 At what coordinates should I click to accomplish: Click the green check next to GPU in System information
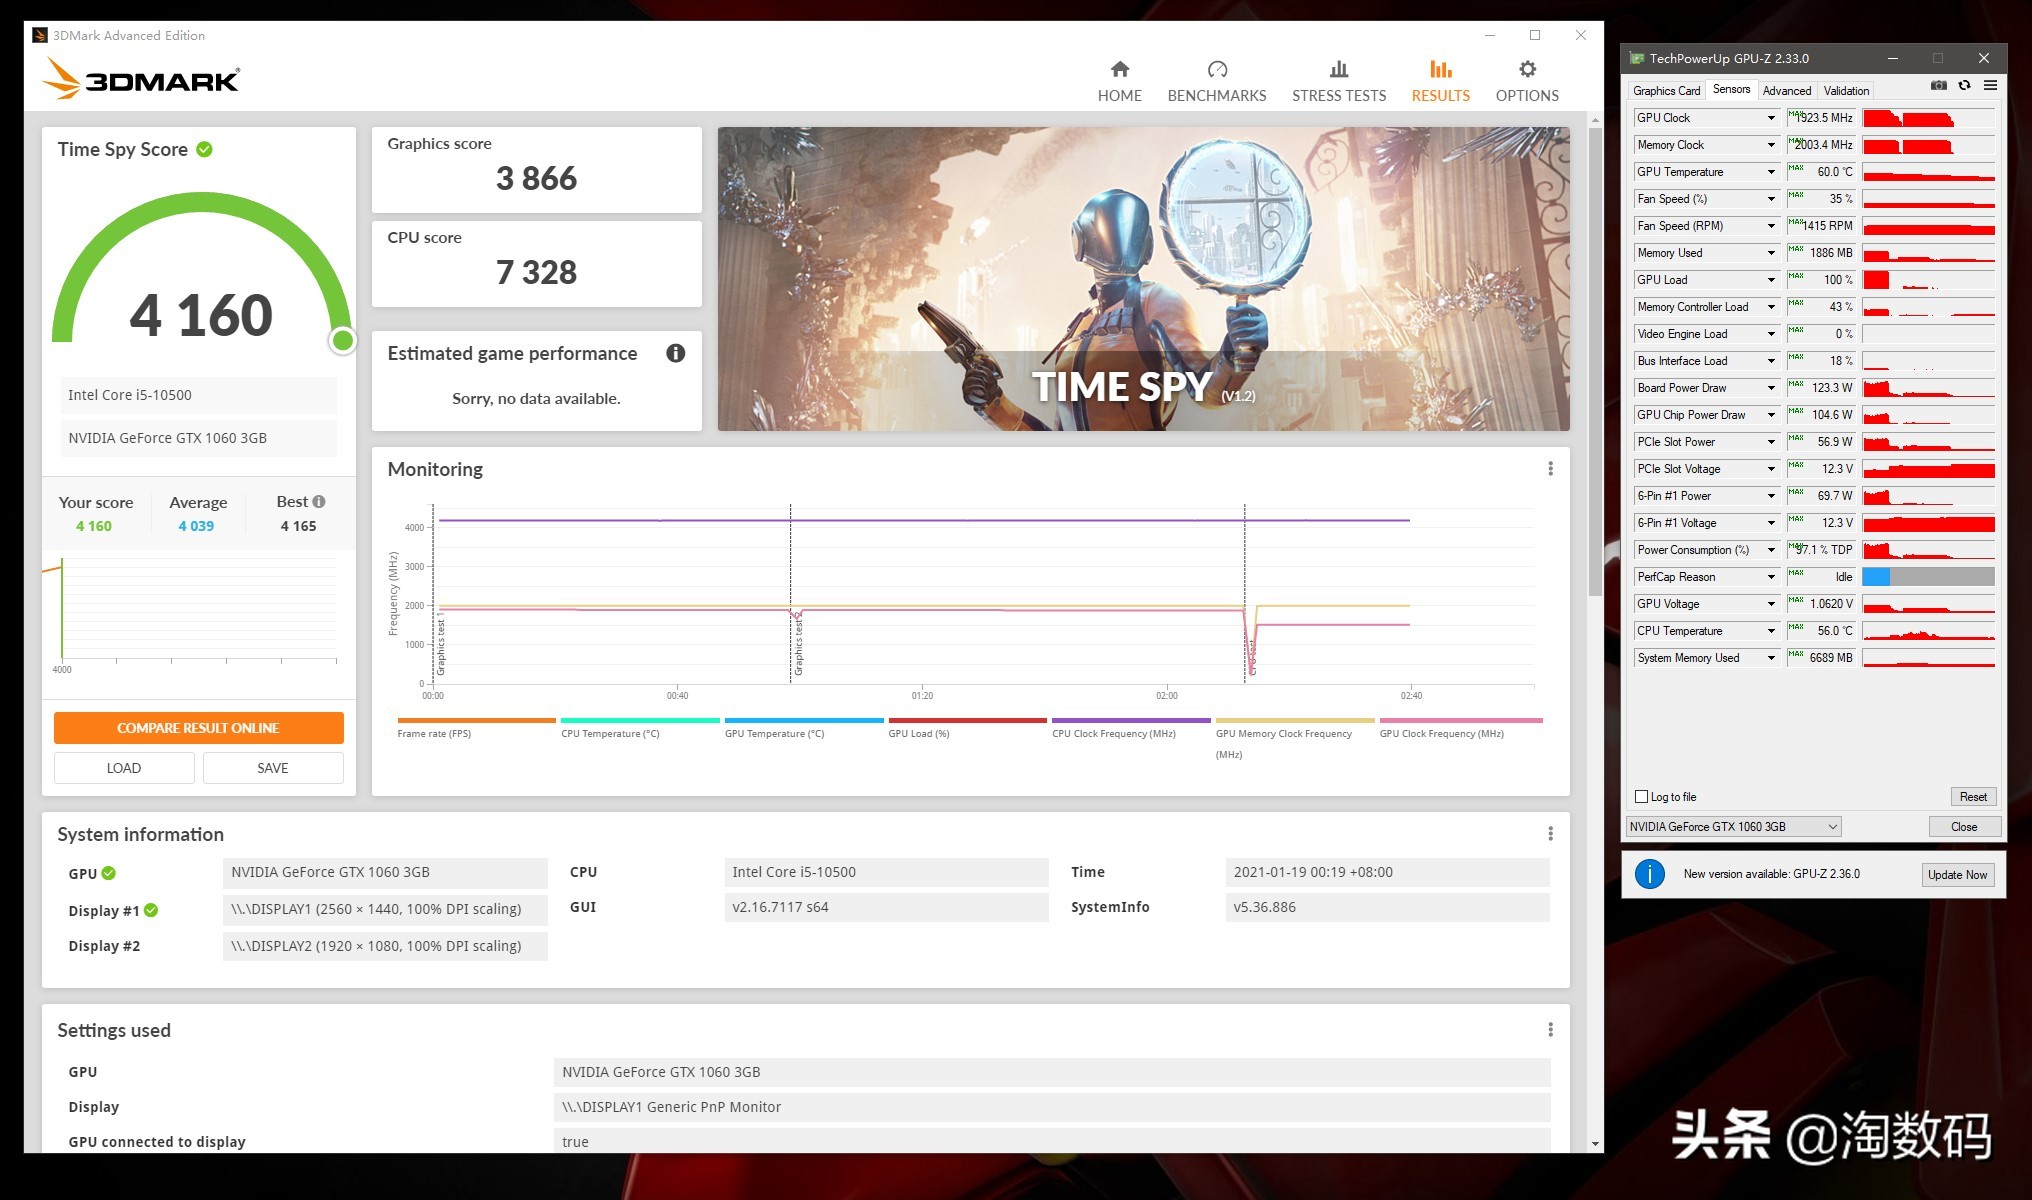(109, 873)
